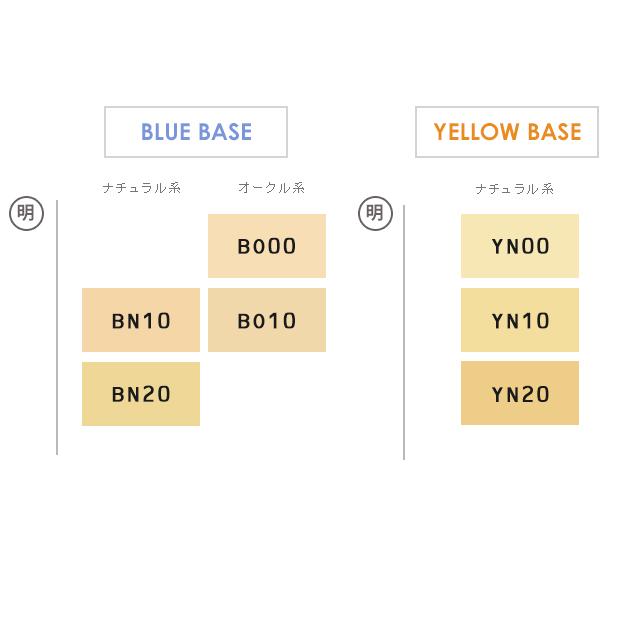Select the YELLOW BASE heading box
630x630 pixels.
point(507,132)
